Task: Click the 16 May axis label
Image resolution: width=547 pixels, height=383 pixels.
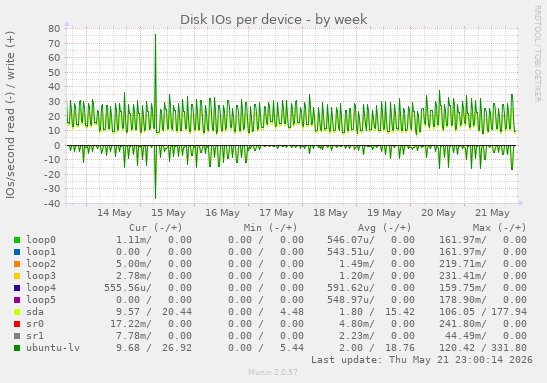Action: tap(223, 213)
